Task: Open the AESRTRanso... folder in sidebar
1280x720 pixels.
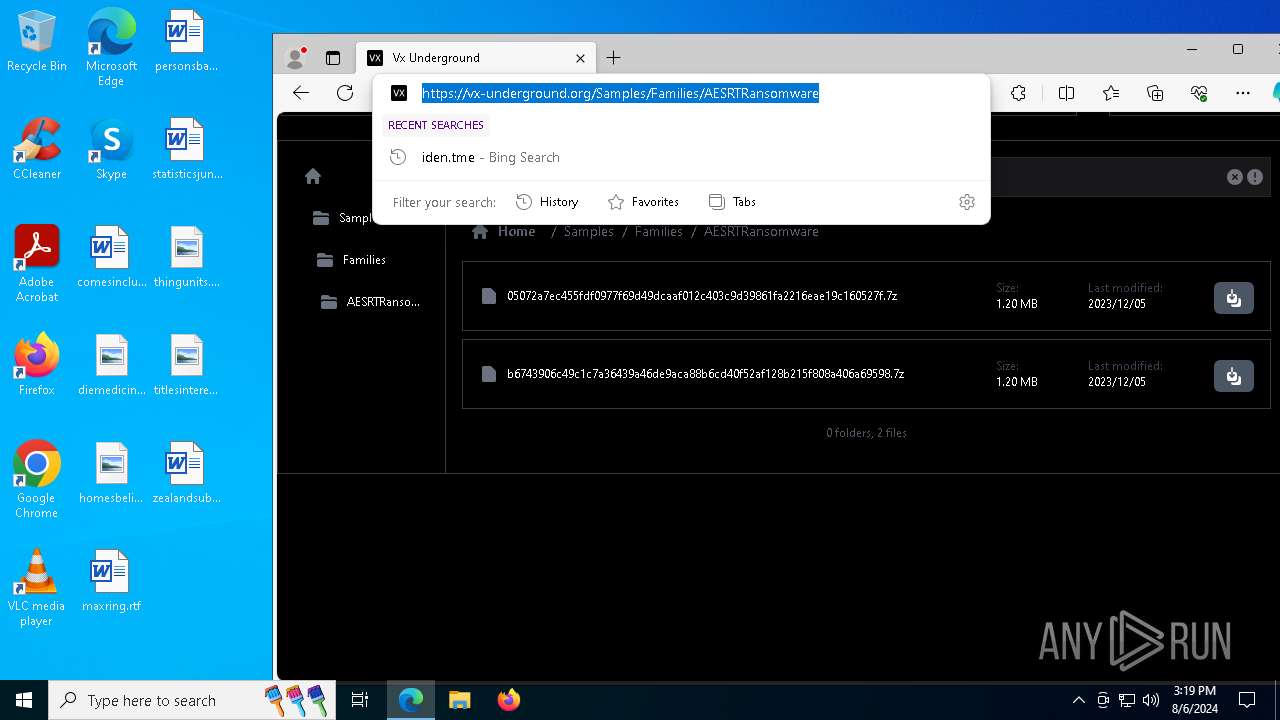Action: [x=371, y=302]
